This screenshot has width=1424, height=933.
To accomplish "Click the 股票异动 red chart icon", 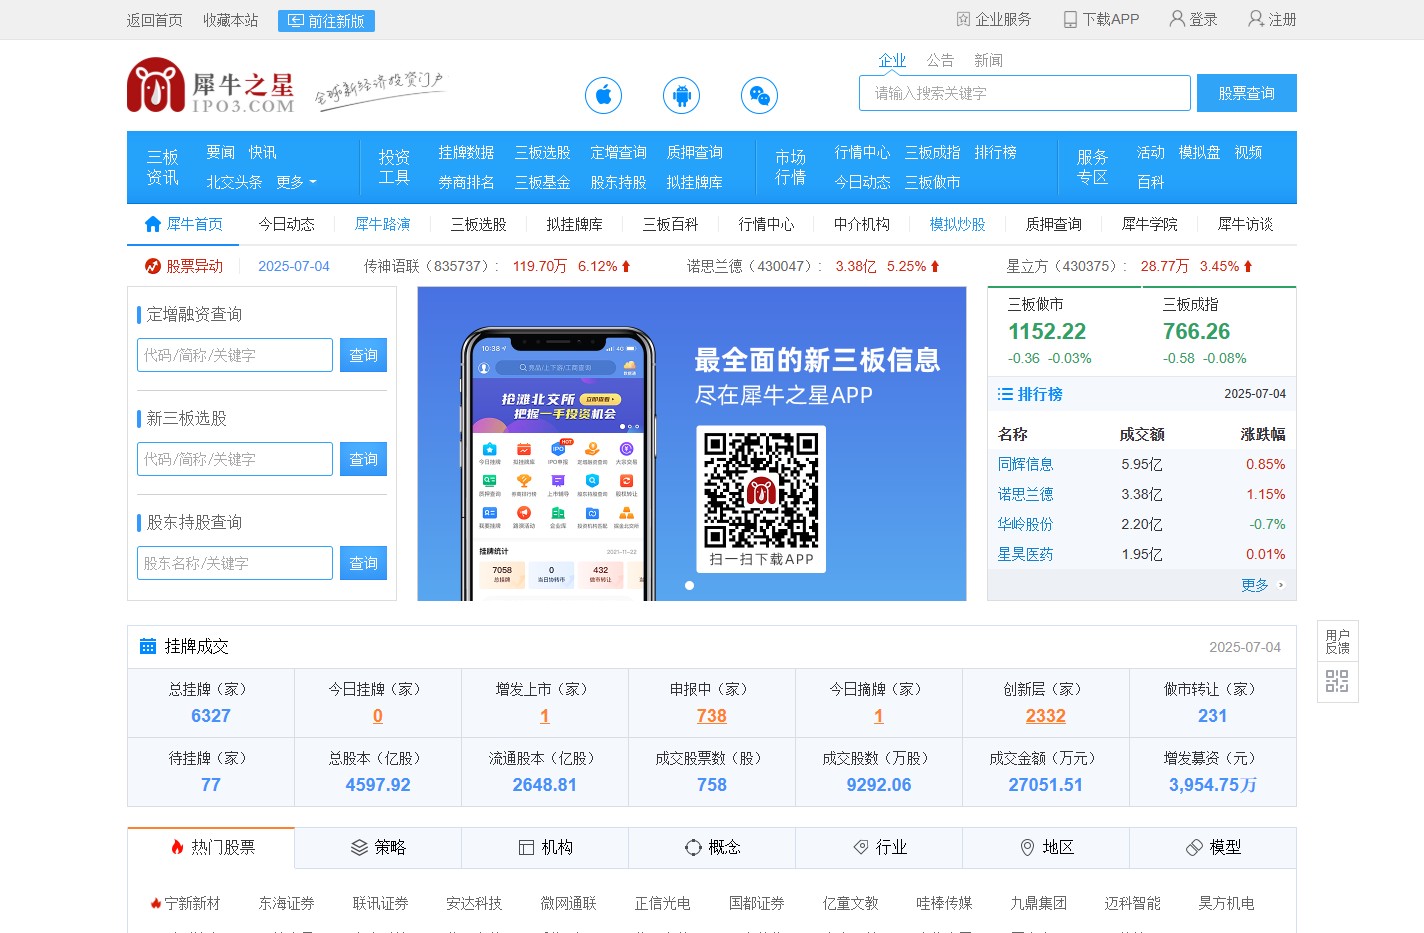I will tap(153, 266).
